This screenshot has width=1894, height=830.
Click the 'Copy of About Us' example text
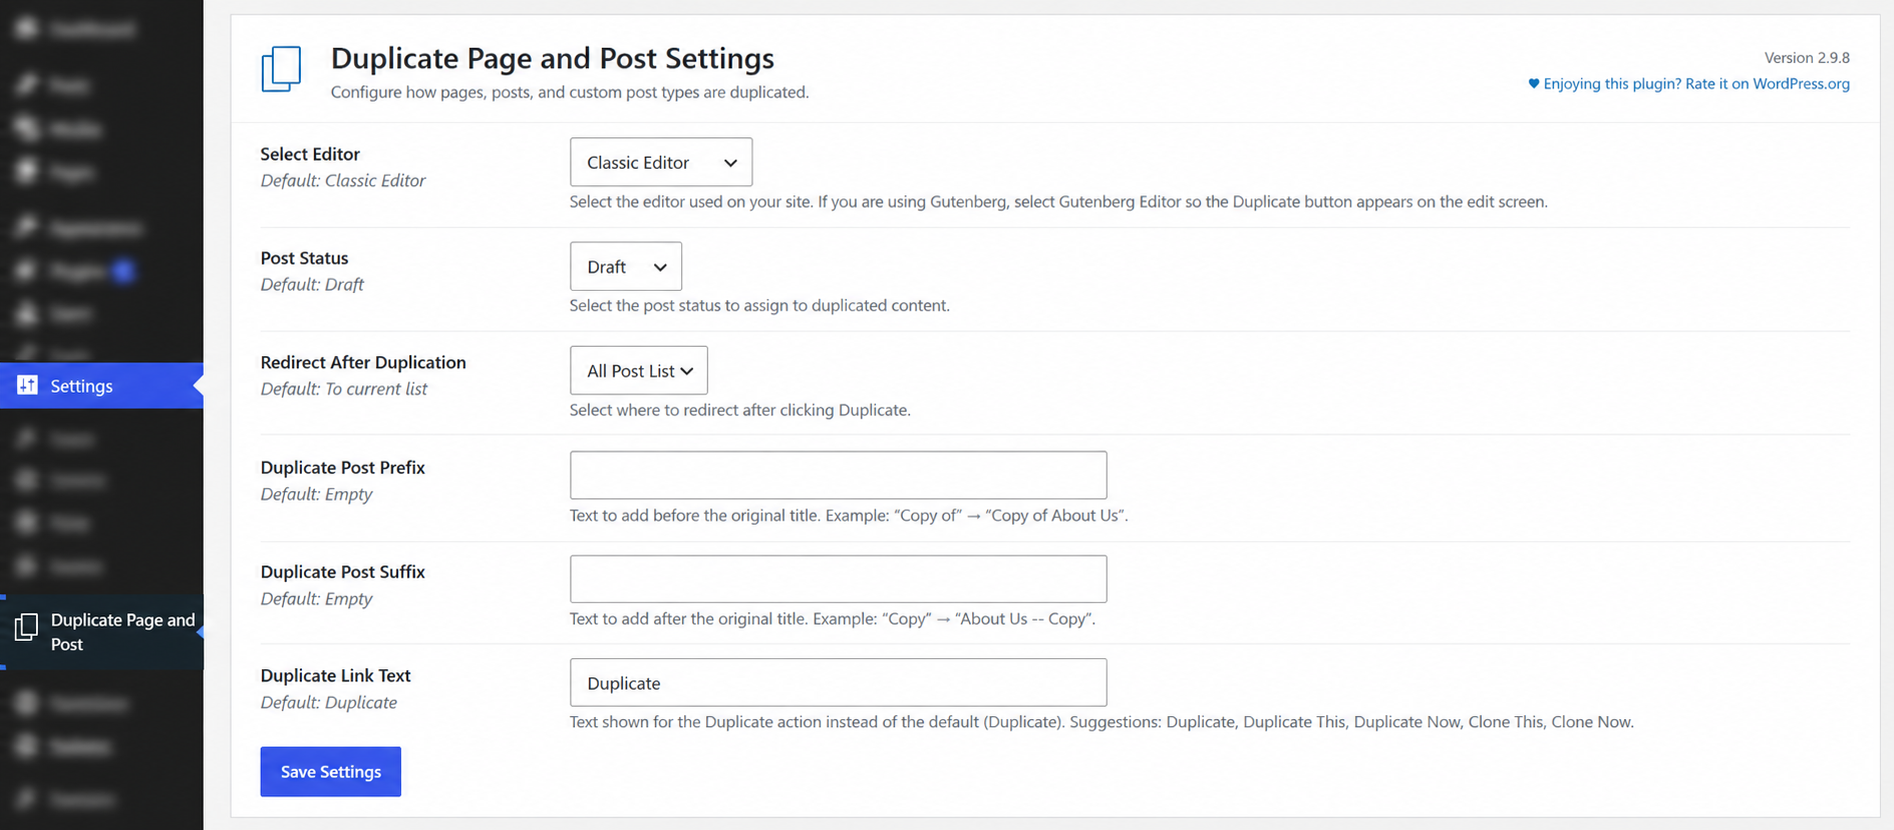1055,516
